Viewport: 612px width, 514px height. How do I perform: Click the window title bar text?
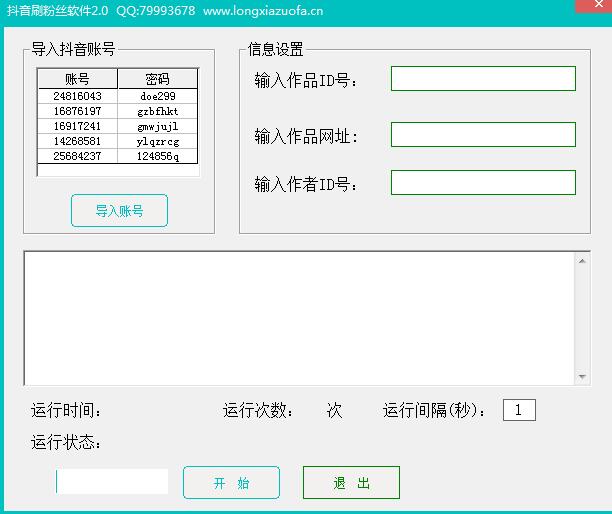pos(165,11)
